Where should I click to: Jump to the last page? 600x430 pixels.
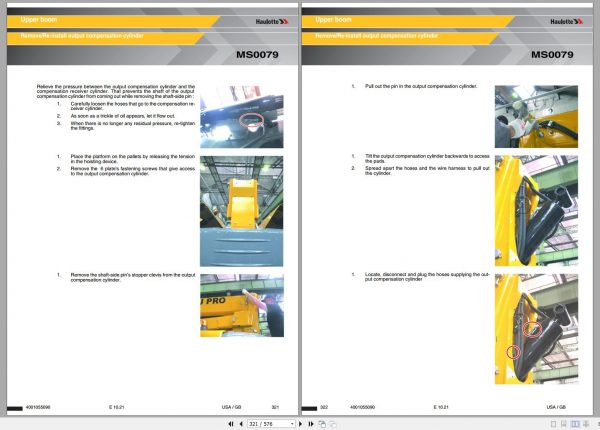[311, 424]
